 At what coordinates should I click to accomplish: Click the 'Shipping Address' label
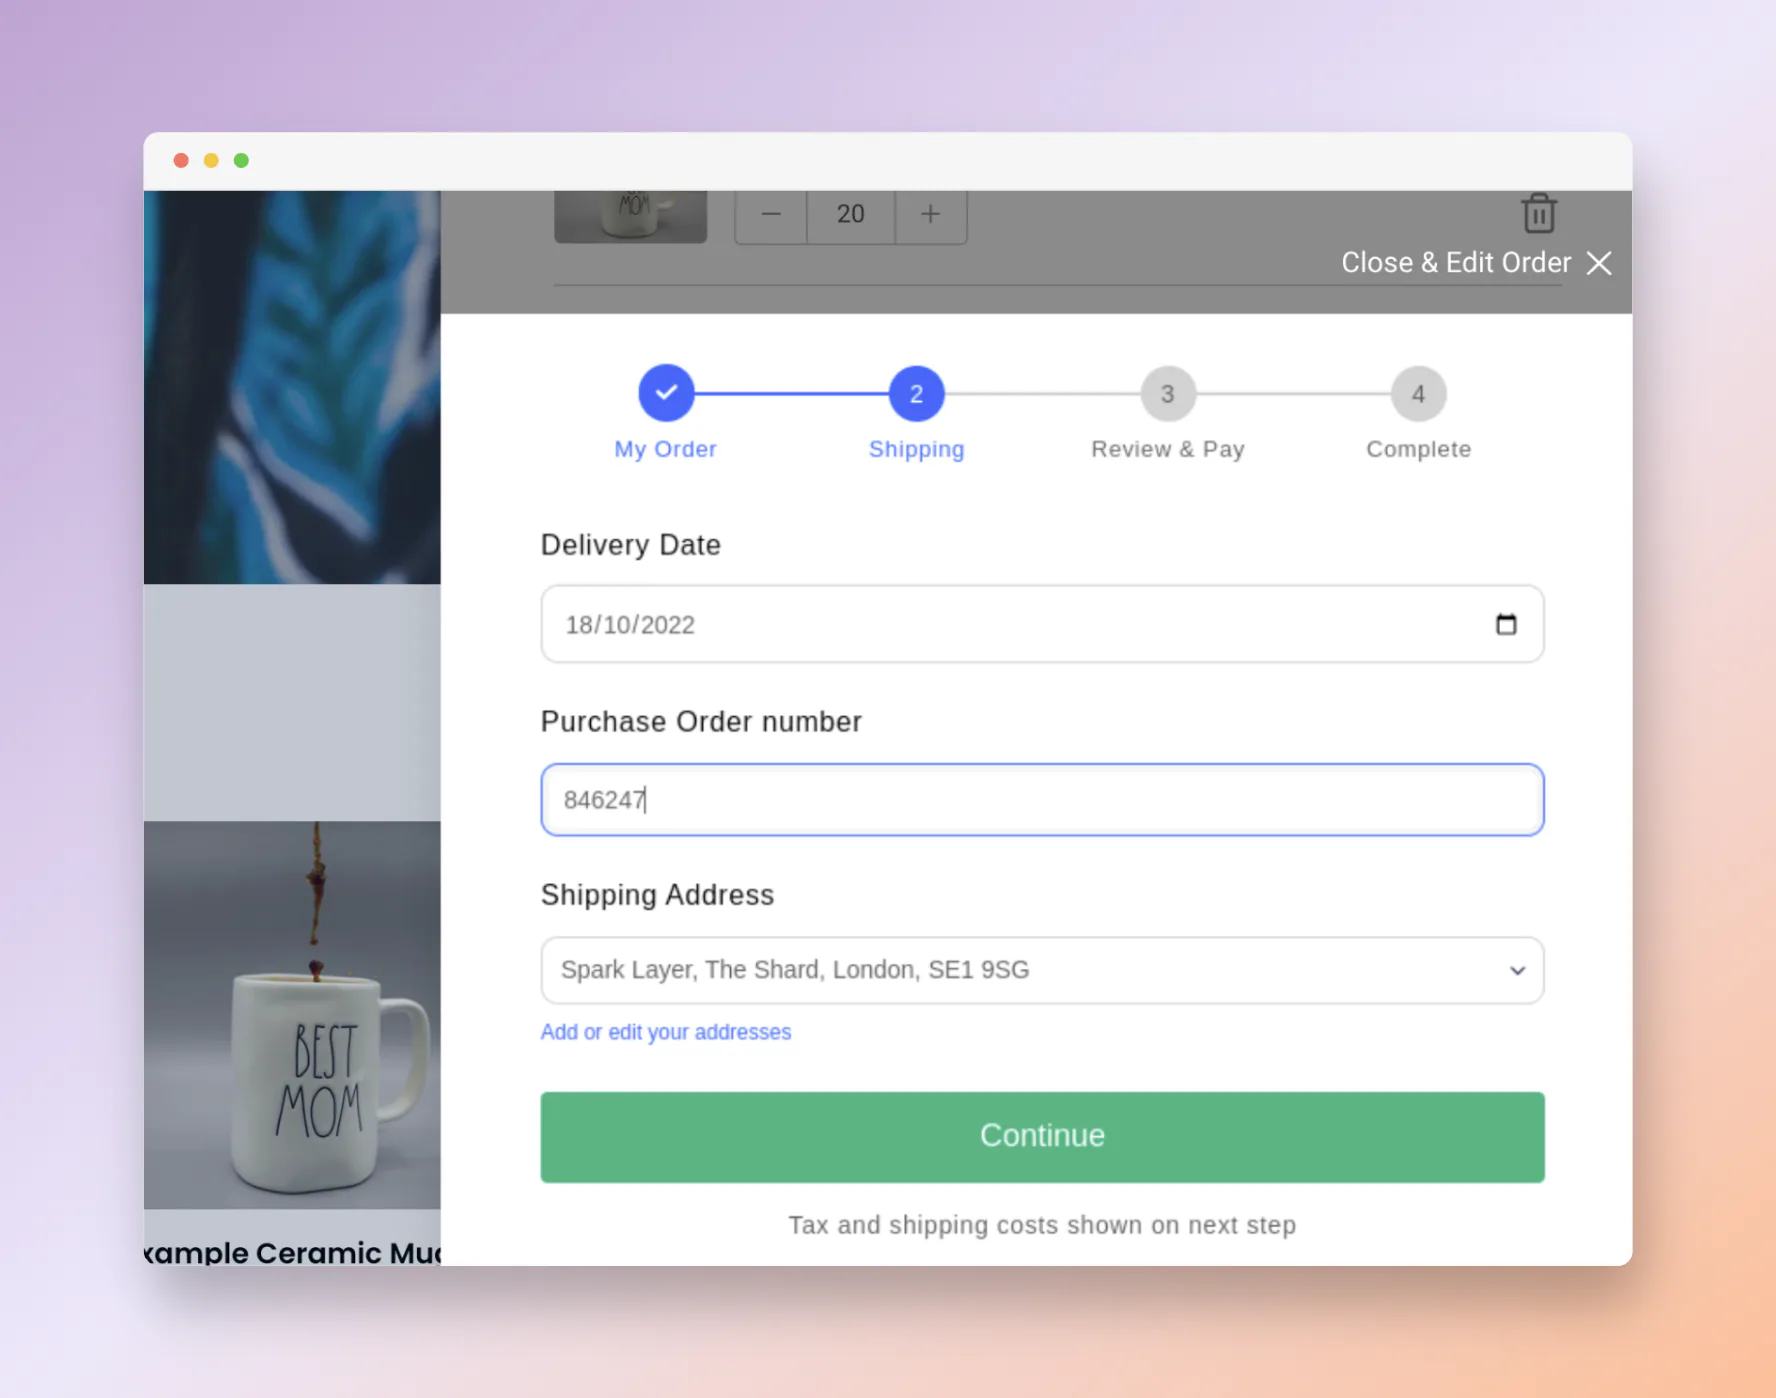(x=657, y=895)
